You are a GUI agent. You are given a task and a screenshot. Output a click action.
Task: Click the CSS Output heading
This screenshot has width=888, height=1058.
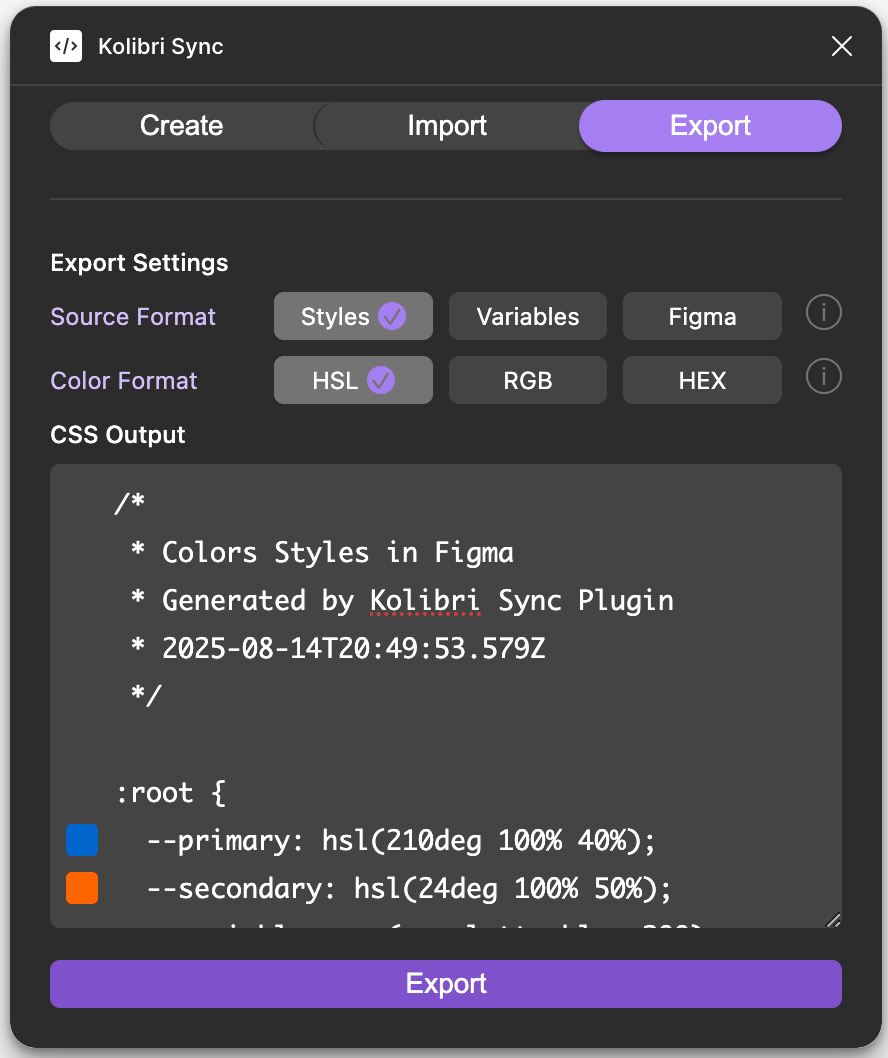coord(117,435)
